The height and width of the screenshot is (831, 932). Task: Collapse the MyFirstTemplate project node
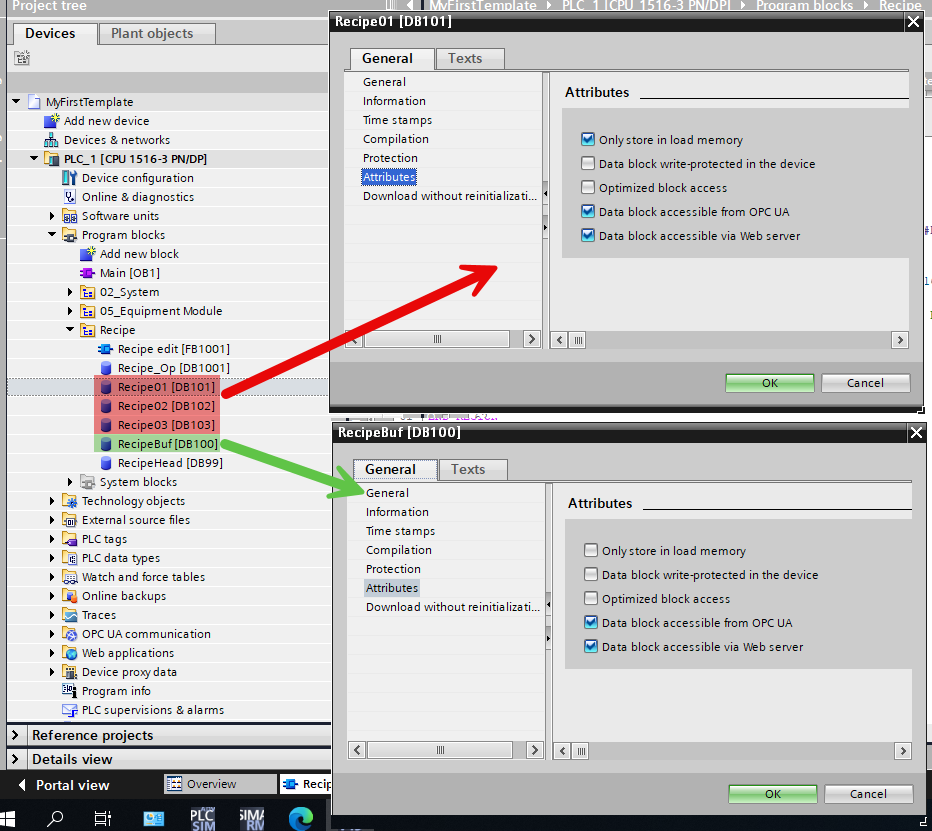[x=16, y=102]
